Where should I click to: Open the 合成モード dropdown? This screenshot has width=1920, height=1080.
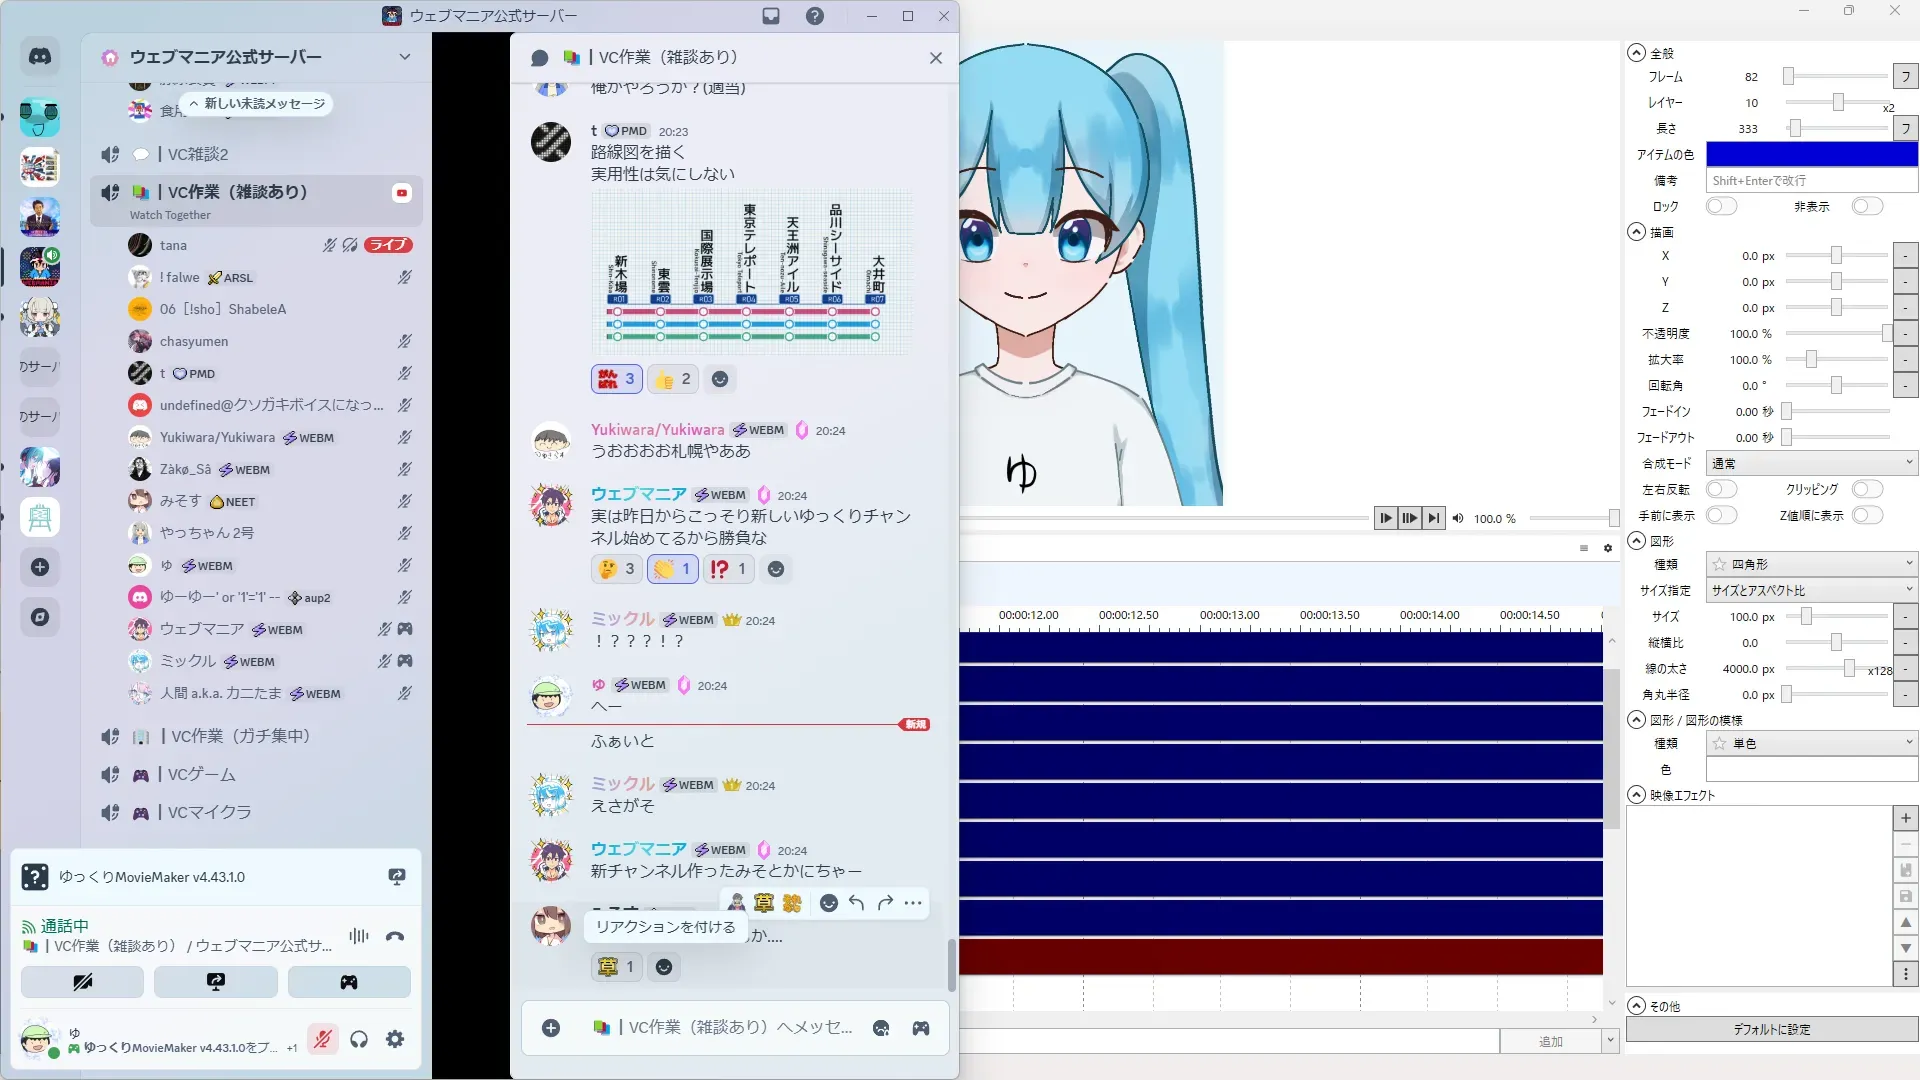coord(1811,463)
